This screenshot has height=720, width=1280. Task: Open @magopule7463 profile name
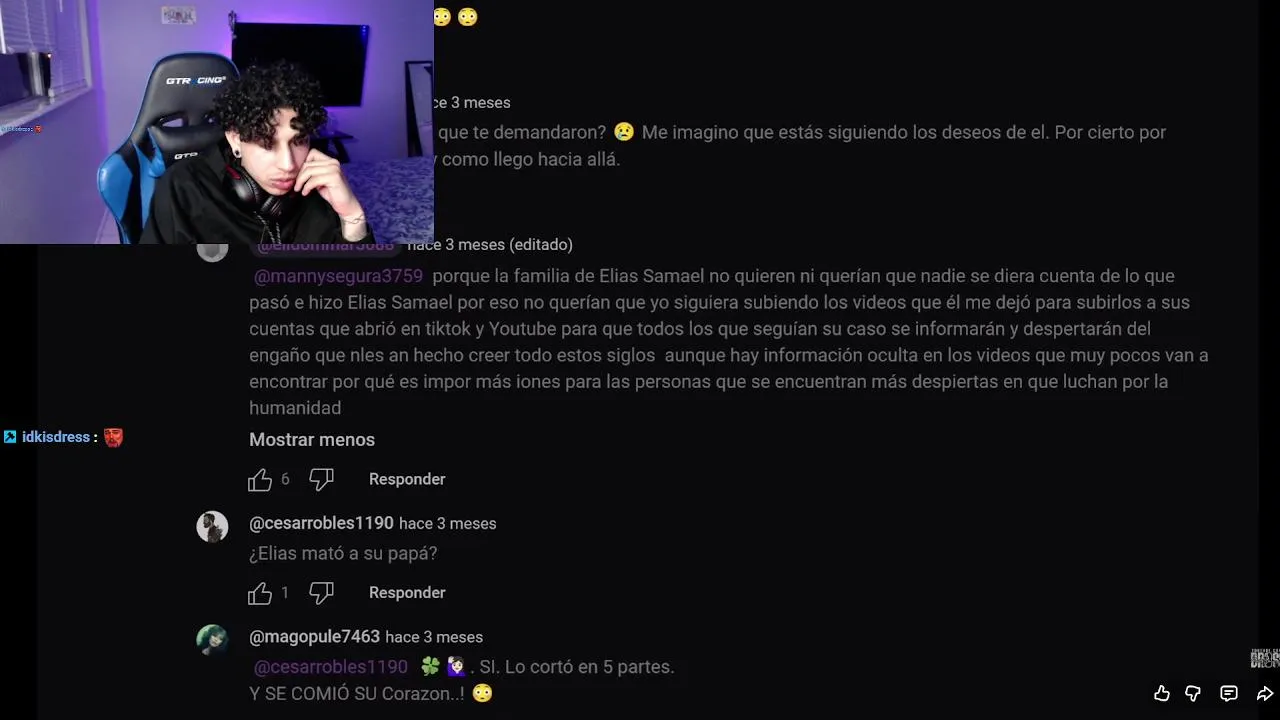pos(314,637)
